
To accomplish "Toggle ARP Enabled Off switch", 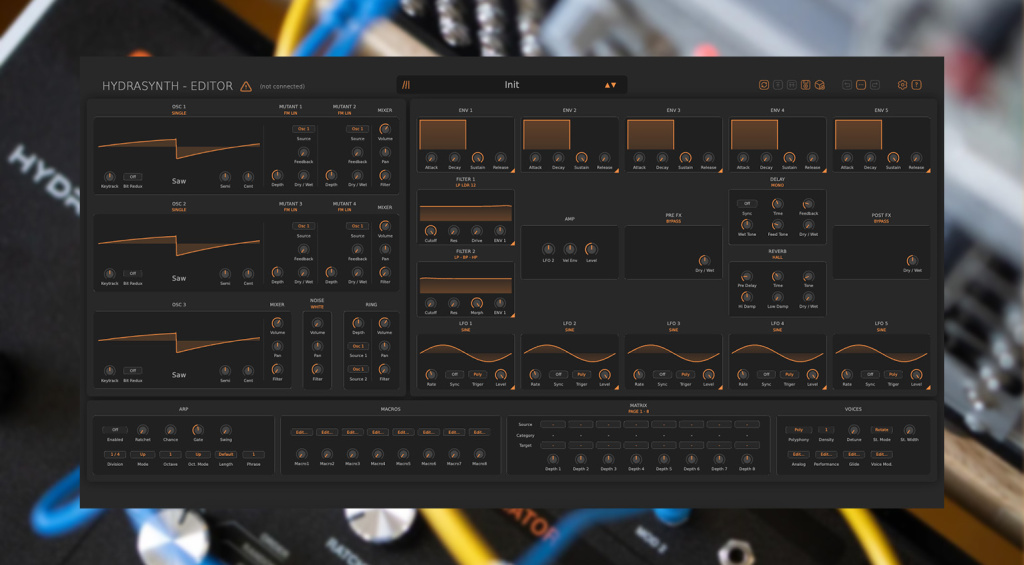I will 115,430.
